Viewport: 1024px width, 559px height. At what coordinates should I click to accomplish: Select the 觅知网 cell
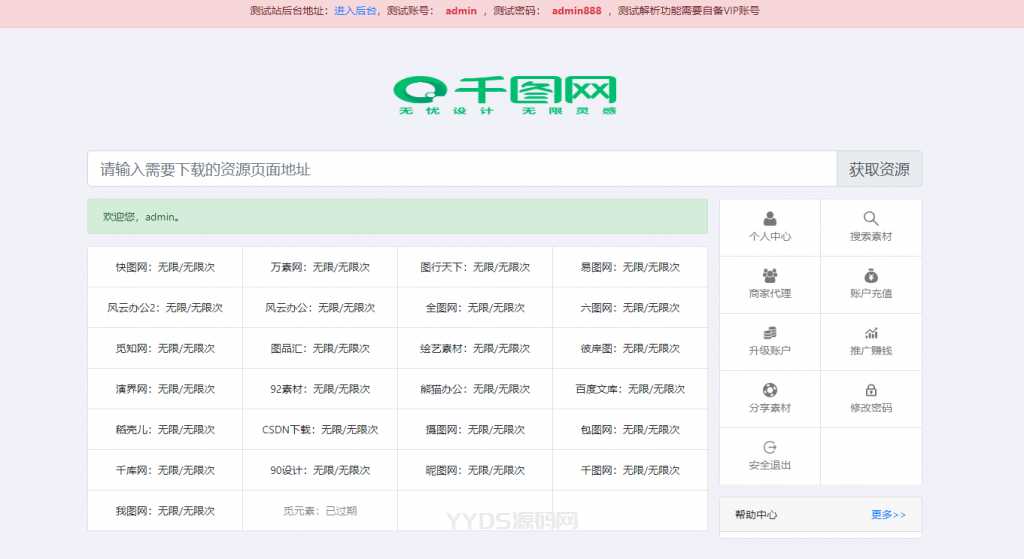165,349
